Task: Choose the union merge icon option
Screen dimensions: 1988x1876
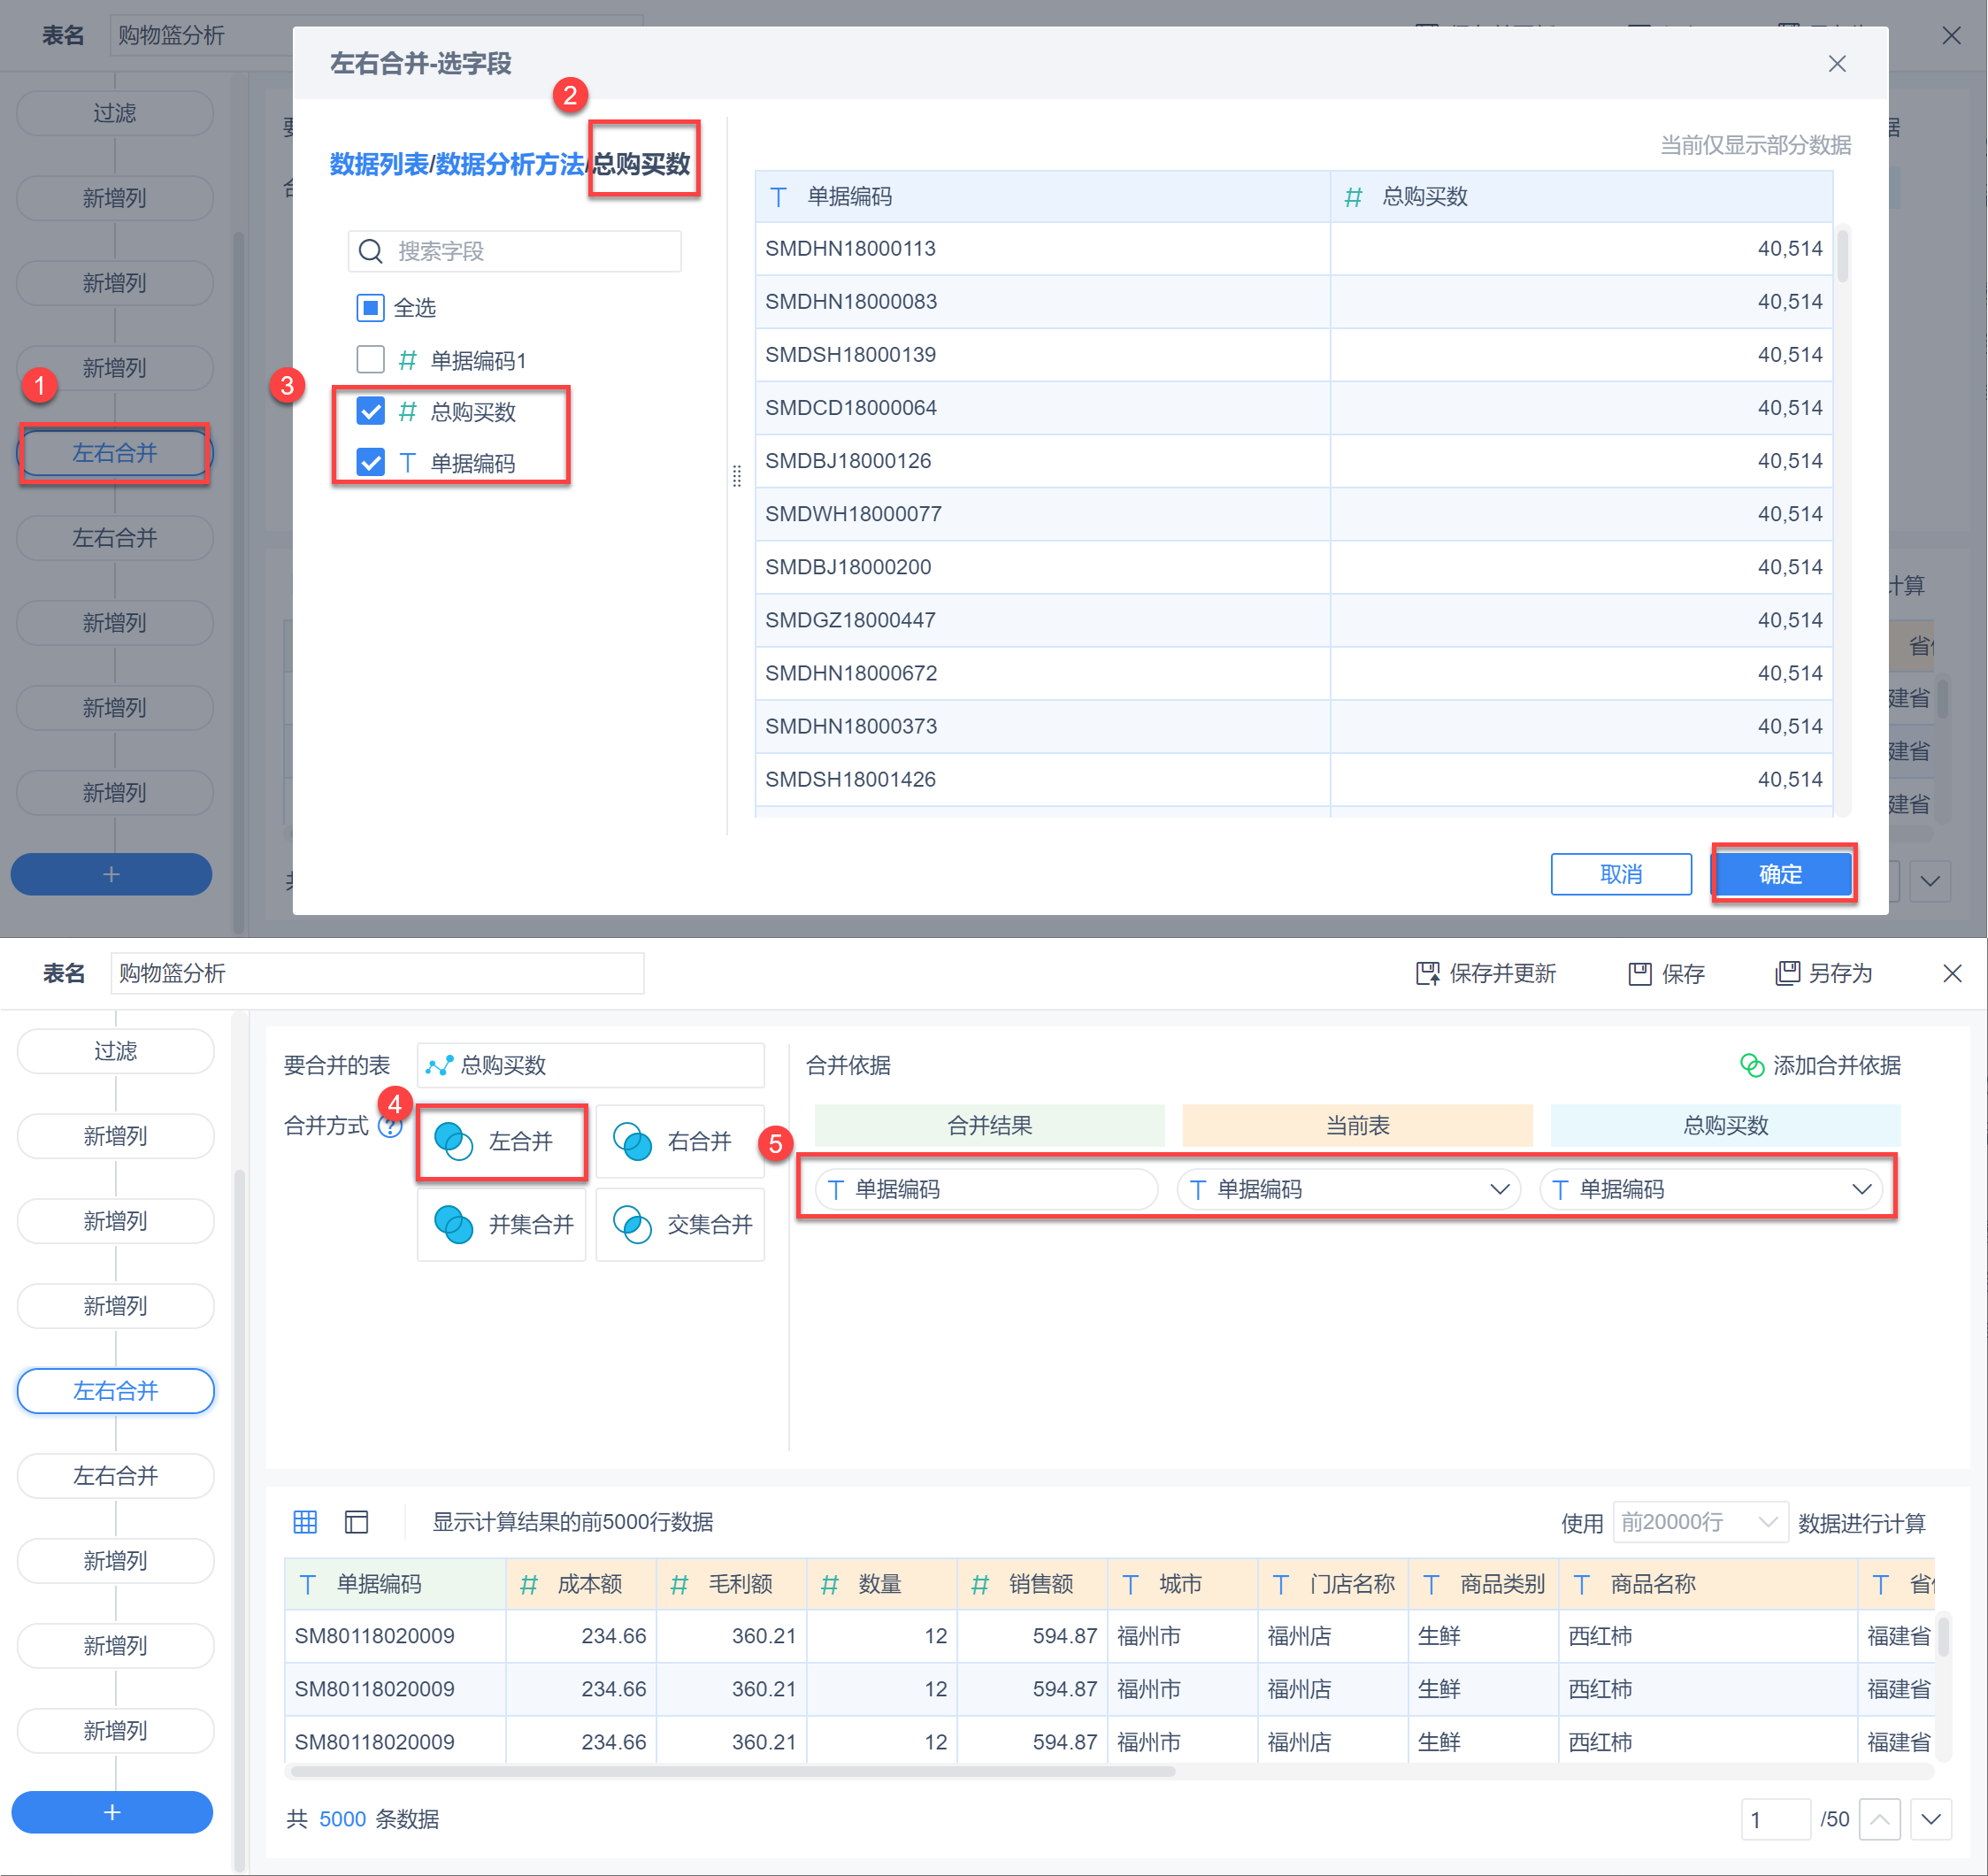Action: (453, 1224)
